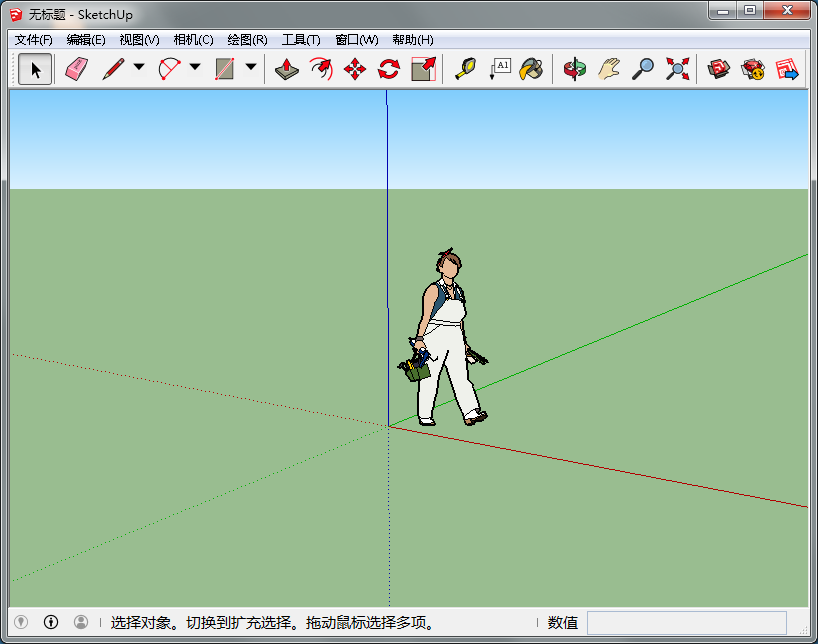Choose the Move tool
Screen dimensions: 818x644
click(355, 69)
